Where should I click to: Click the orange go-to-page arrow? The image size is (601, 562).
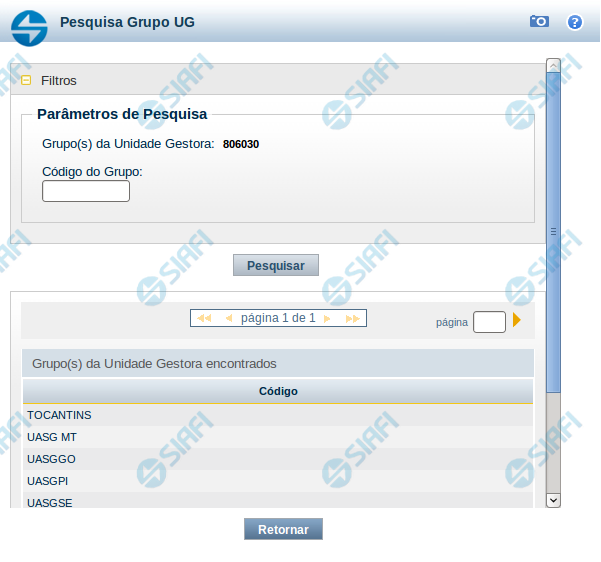pyautogui.click(x=517, y=321)
